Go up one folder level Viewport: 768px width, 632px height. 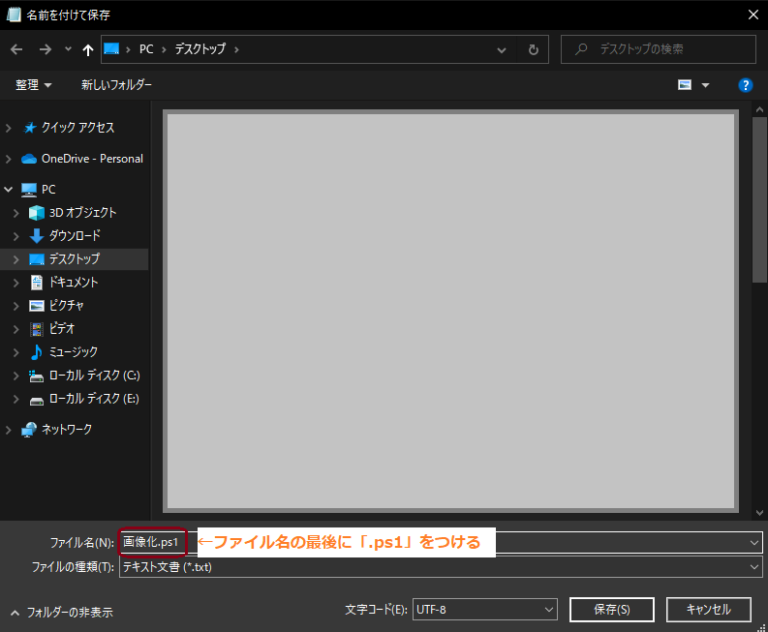tap(88, 49)
